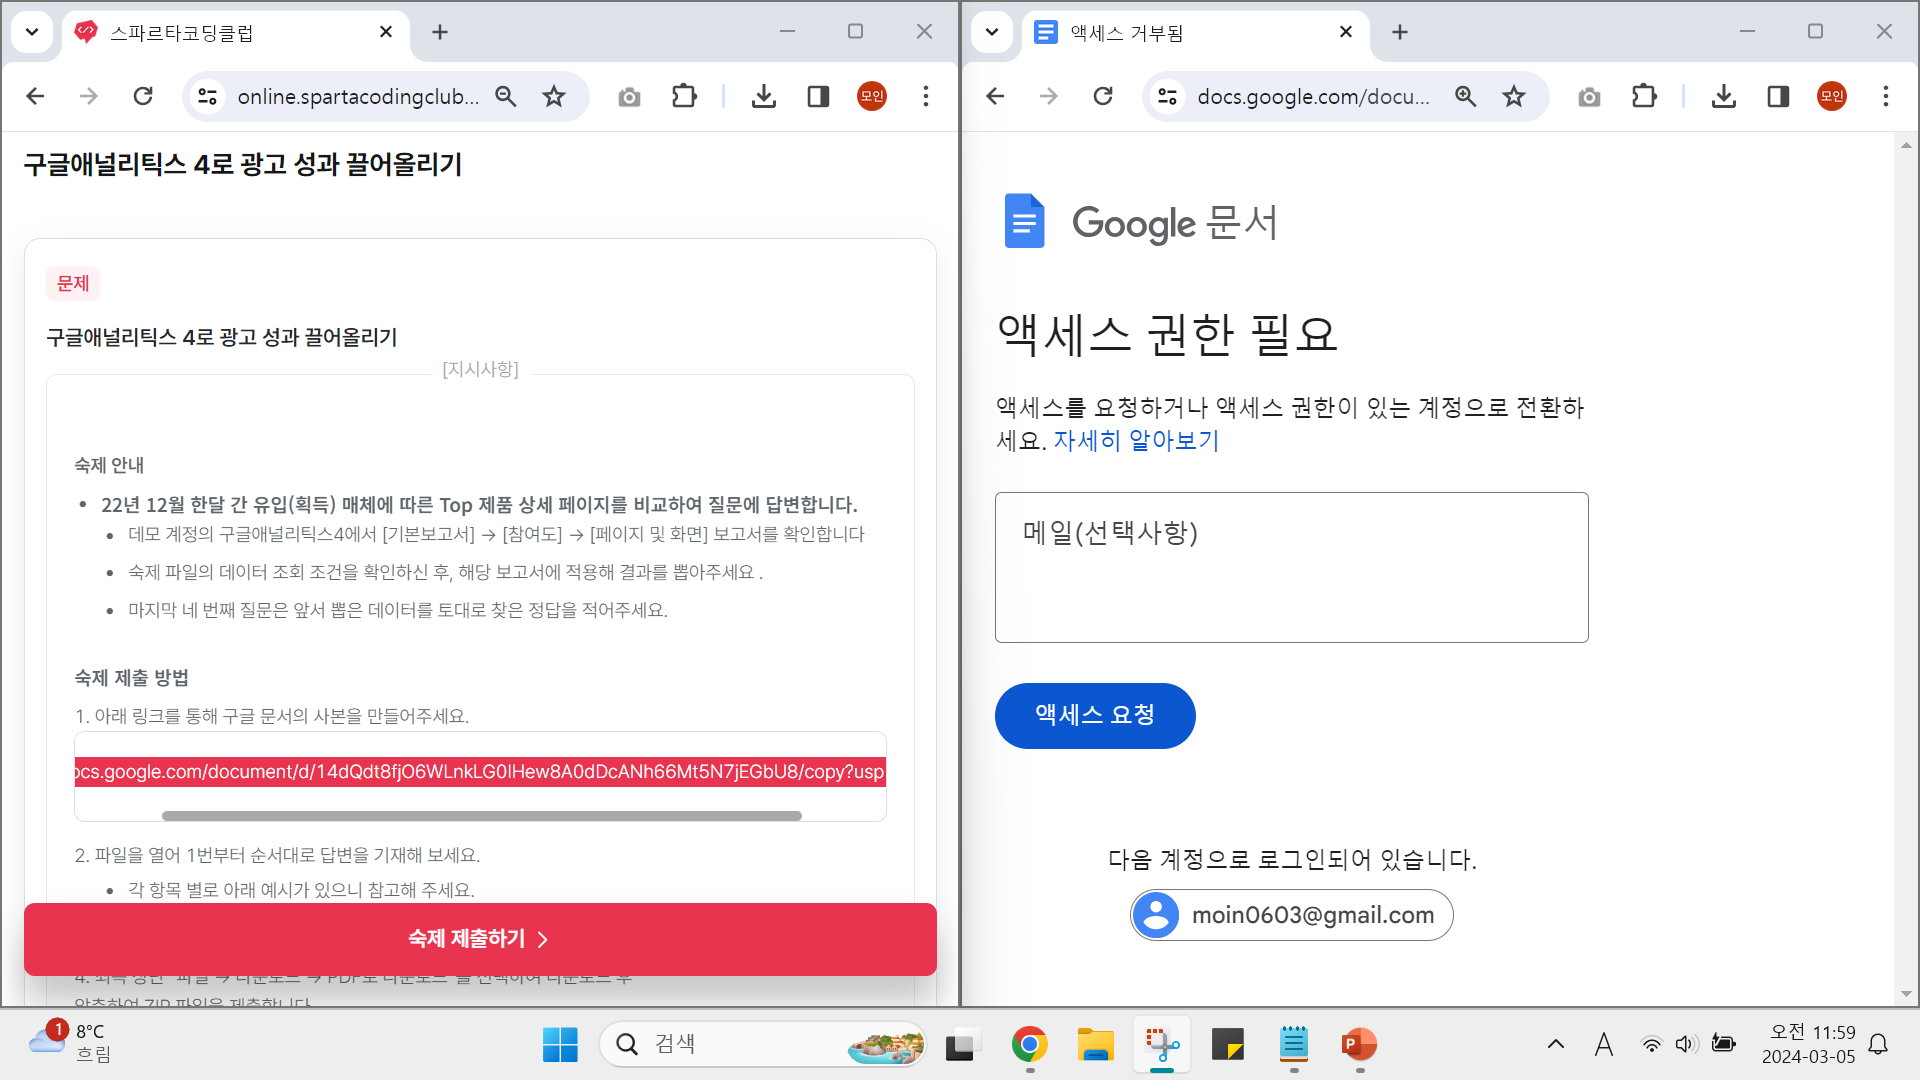Open Downloads in the Google Docs window
The width and height of the screenshot is (1920, 1080).
pyautogui.click(x=1724, y=96)
